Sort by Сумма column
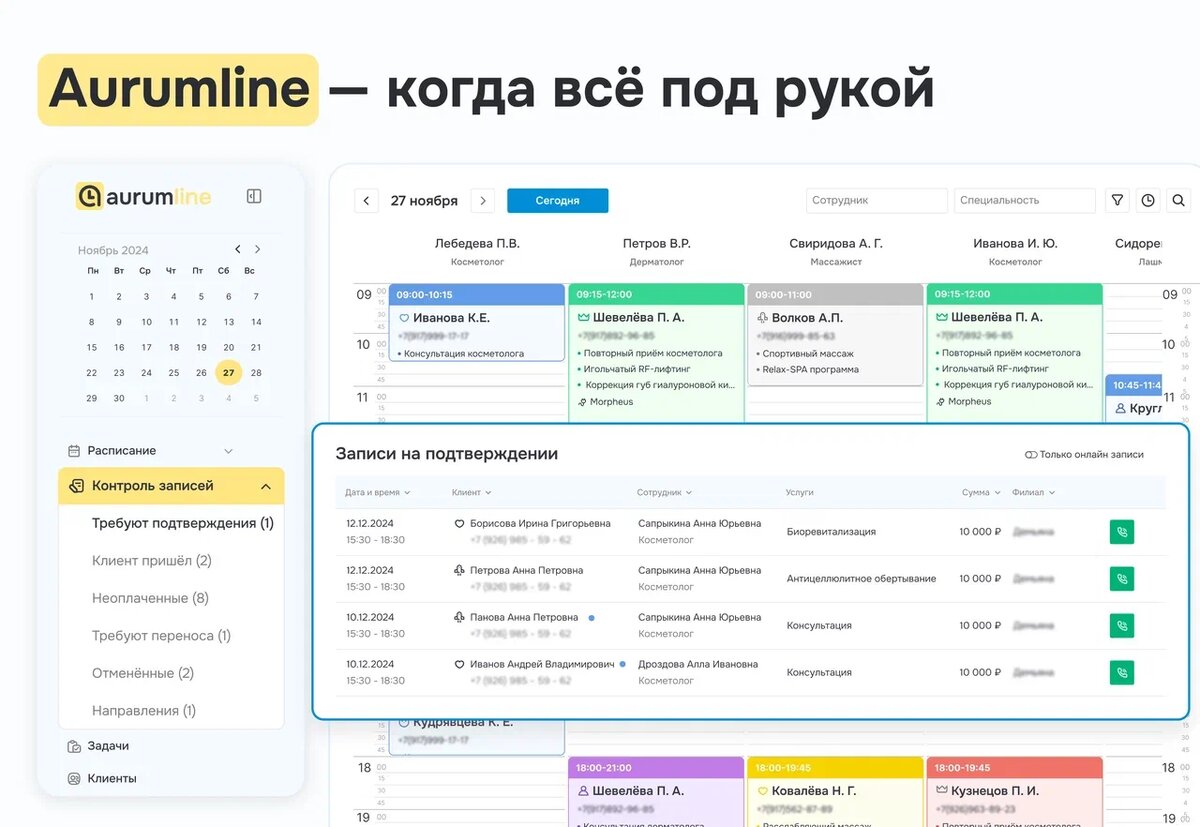Image resolution: width=1200 pixels, height=827 pixels. point(982,493)
